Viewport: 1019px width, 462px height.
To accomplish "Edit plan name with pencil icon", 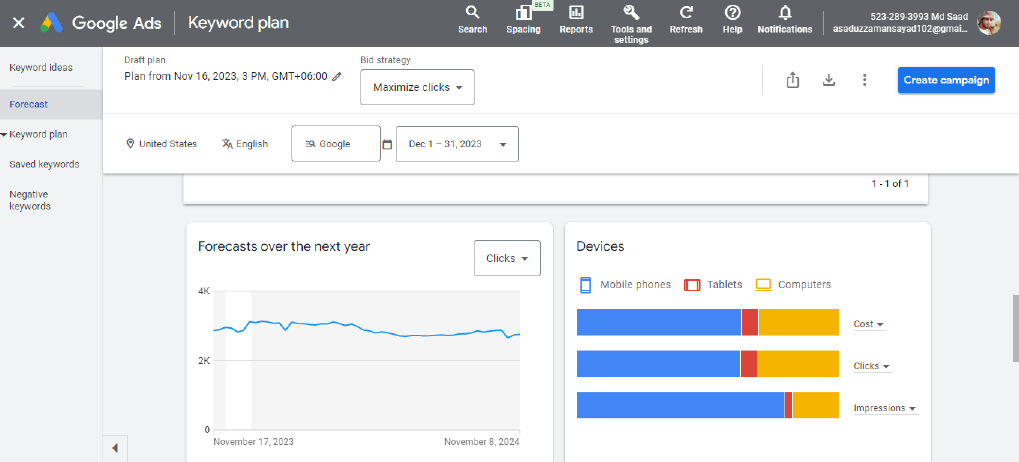I will pyautogui.click(x=336, y=76).
